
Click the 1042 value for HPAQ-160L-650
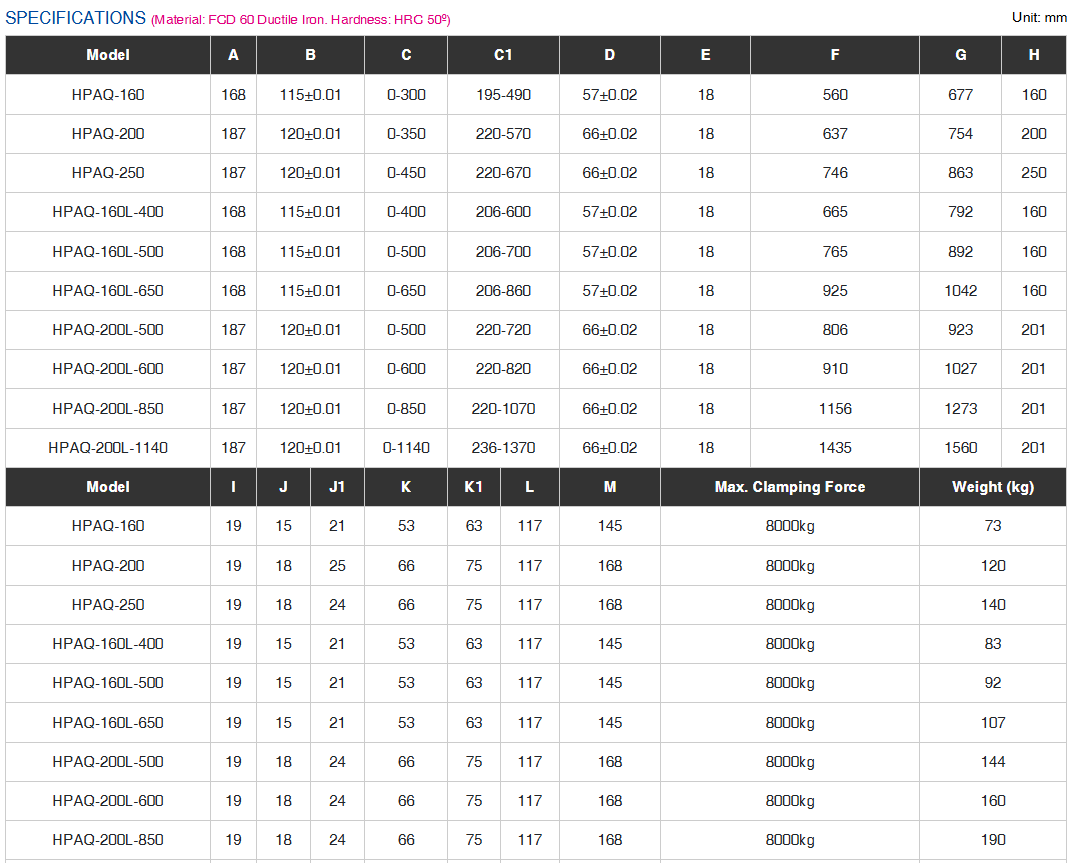click(x=960, y=291)
